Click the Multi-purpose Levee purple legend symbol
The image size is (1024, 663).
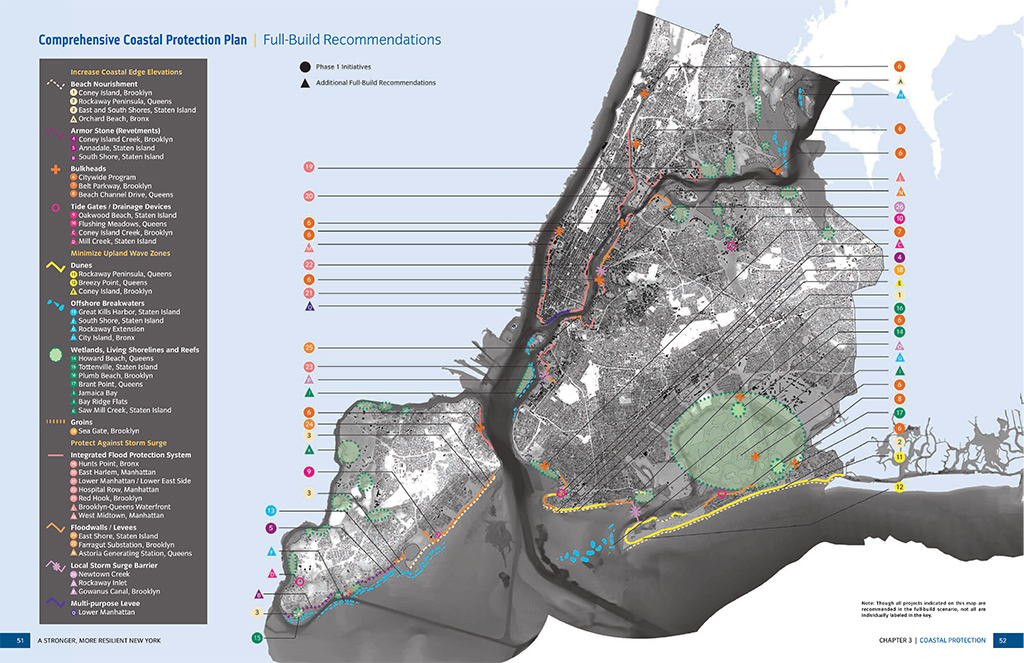click(55, 604)
